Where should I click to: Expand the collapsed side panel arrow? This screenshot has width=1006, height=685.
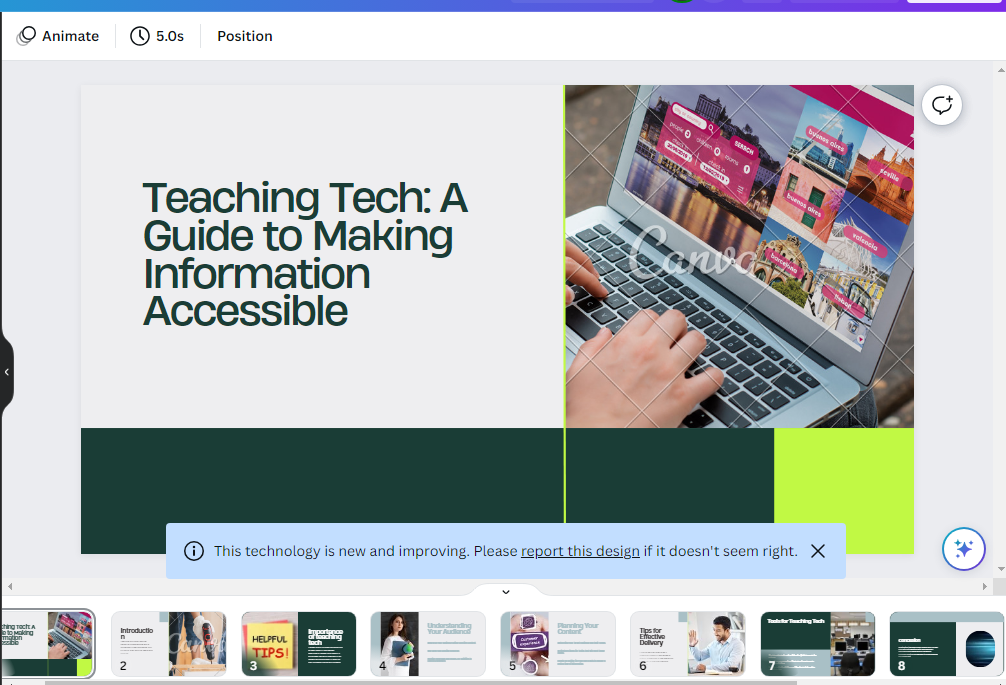point(6,372)
